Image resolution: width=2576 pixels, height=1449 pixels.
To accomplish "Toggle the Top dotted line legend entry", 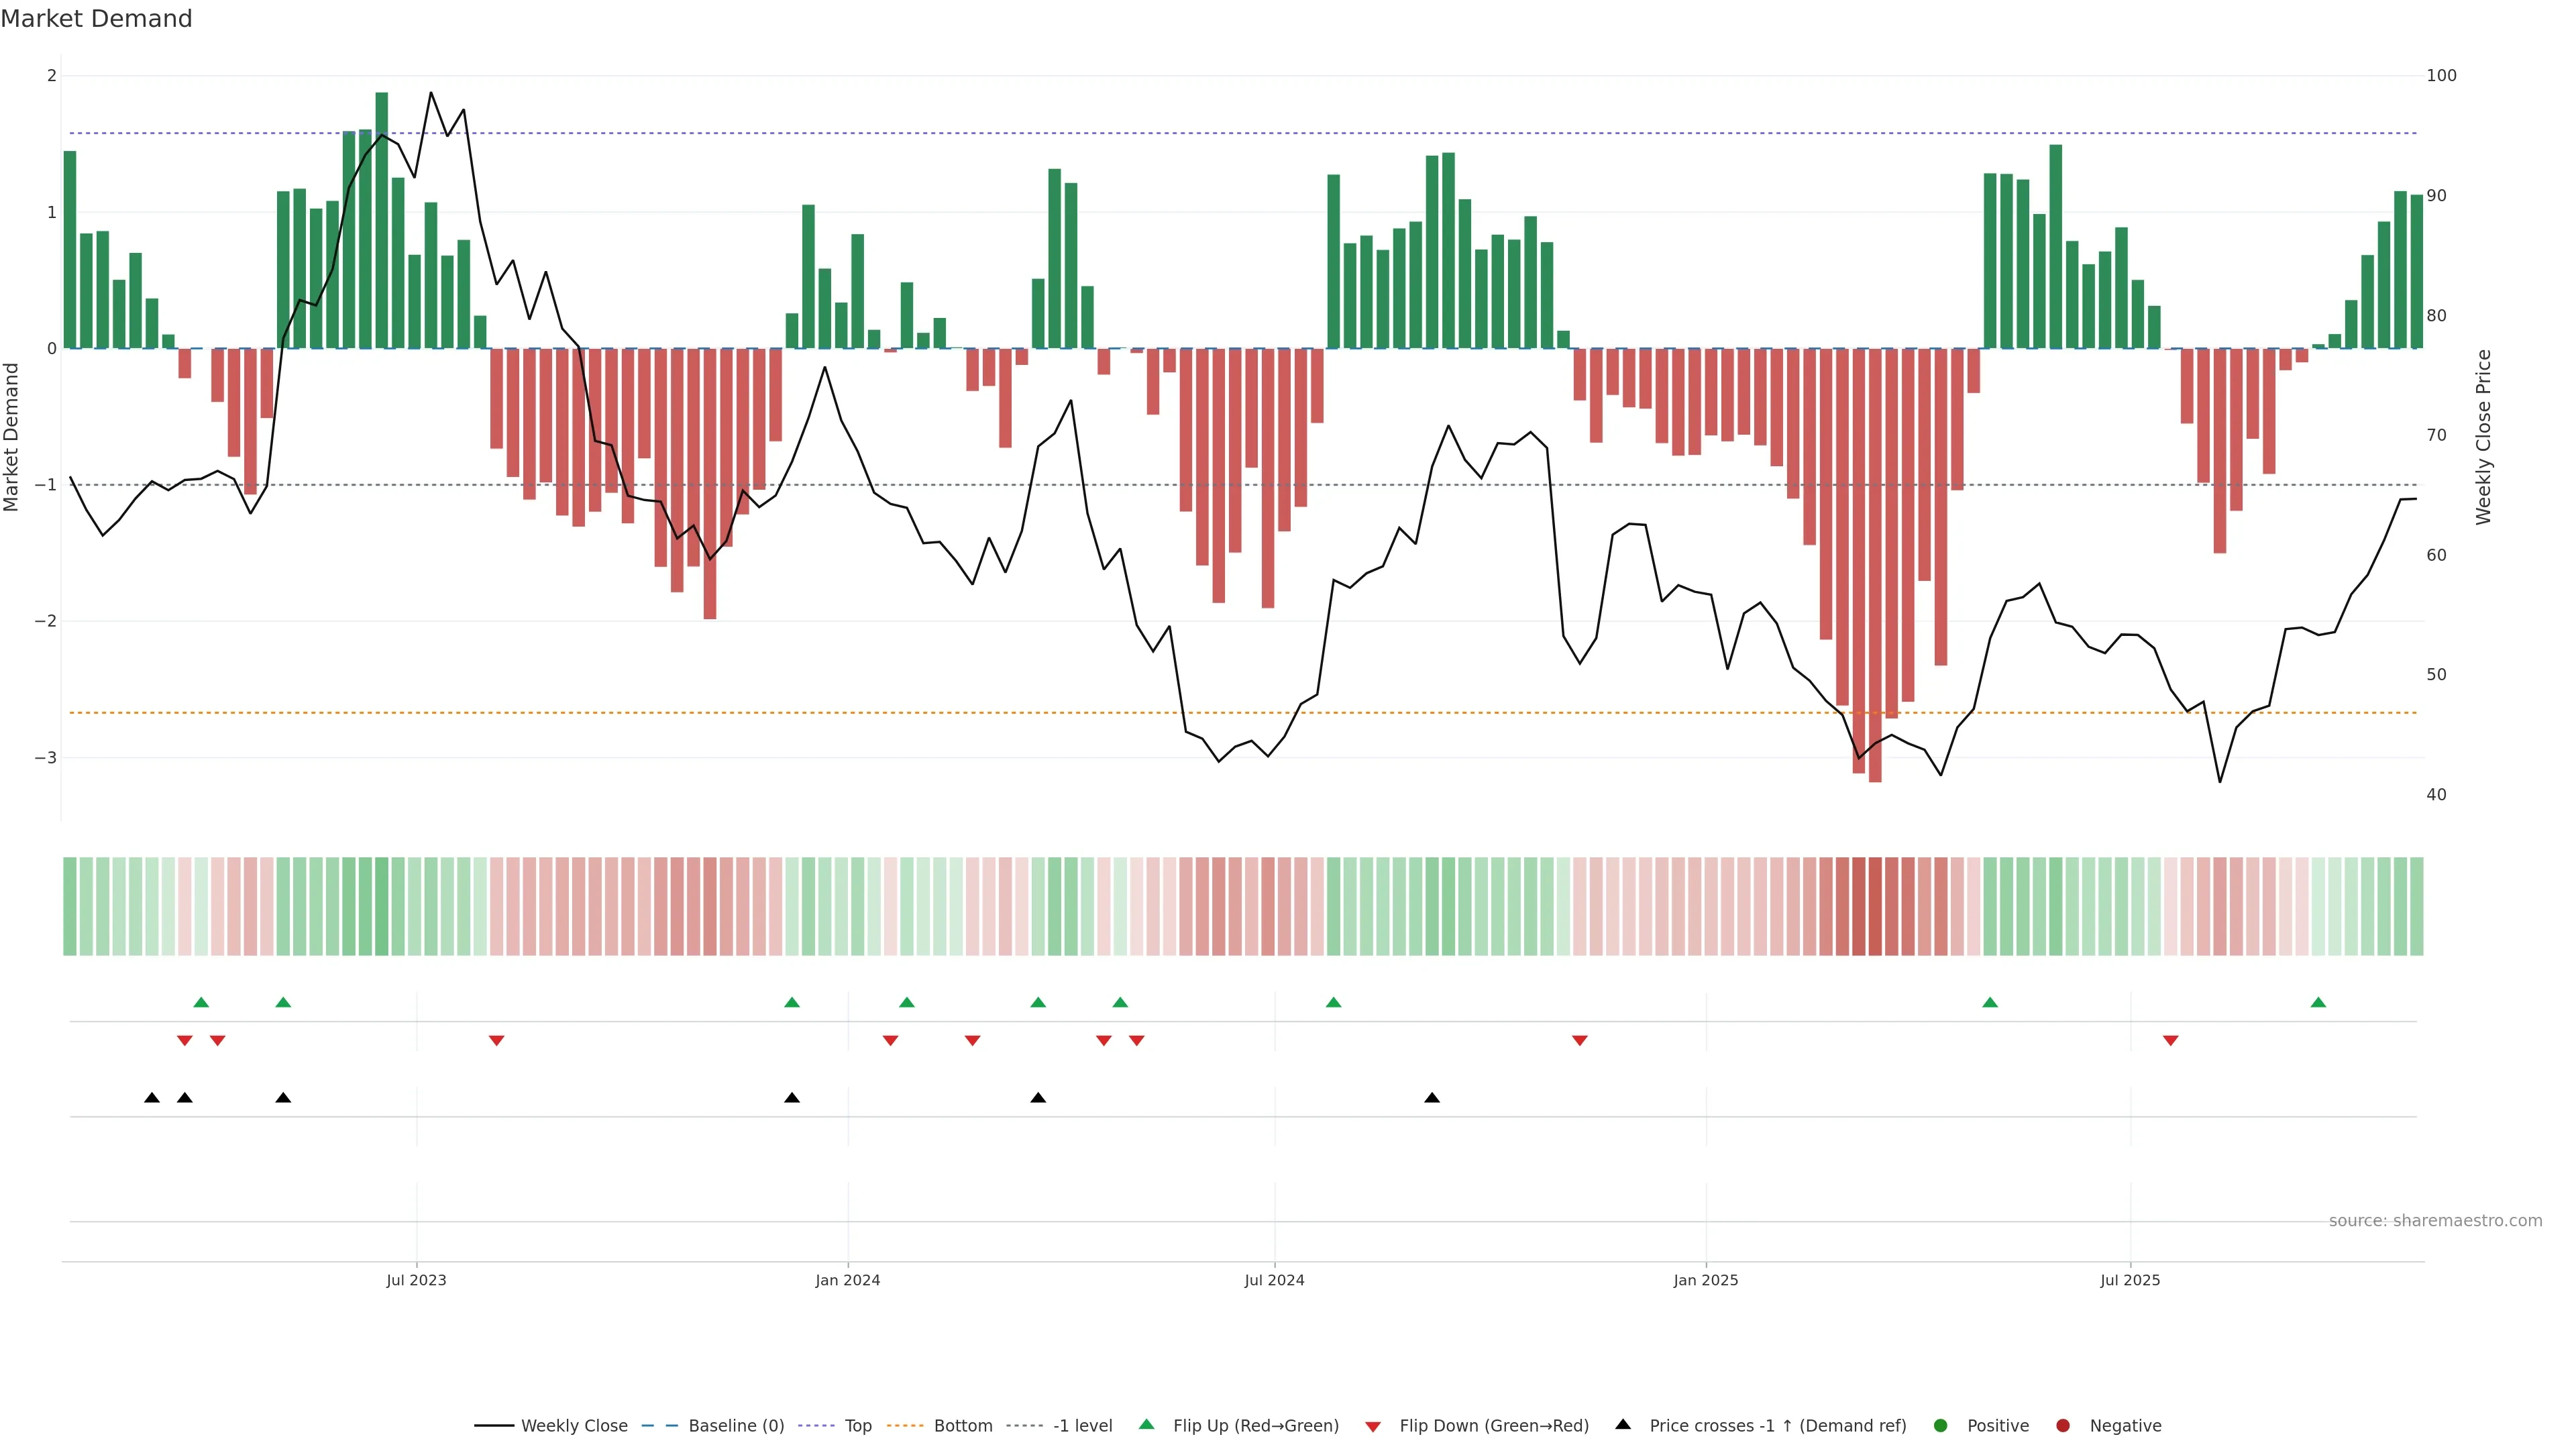I will pos(857,1425).
